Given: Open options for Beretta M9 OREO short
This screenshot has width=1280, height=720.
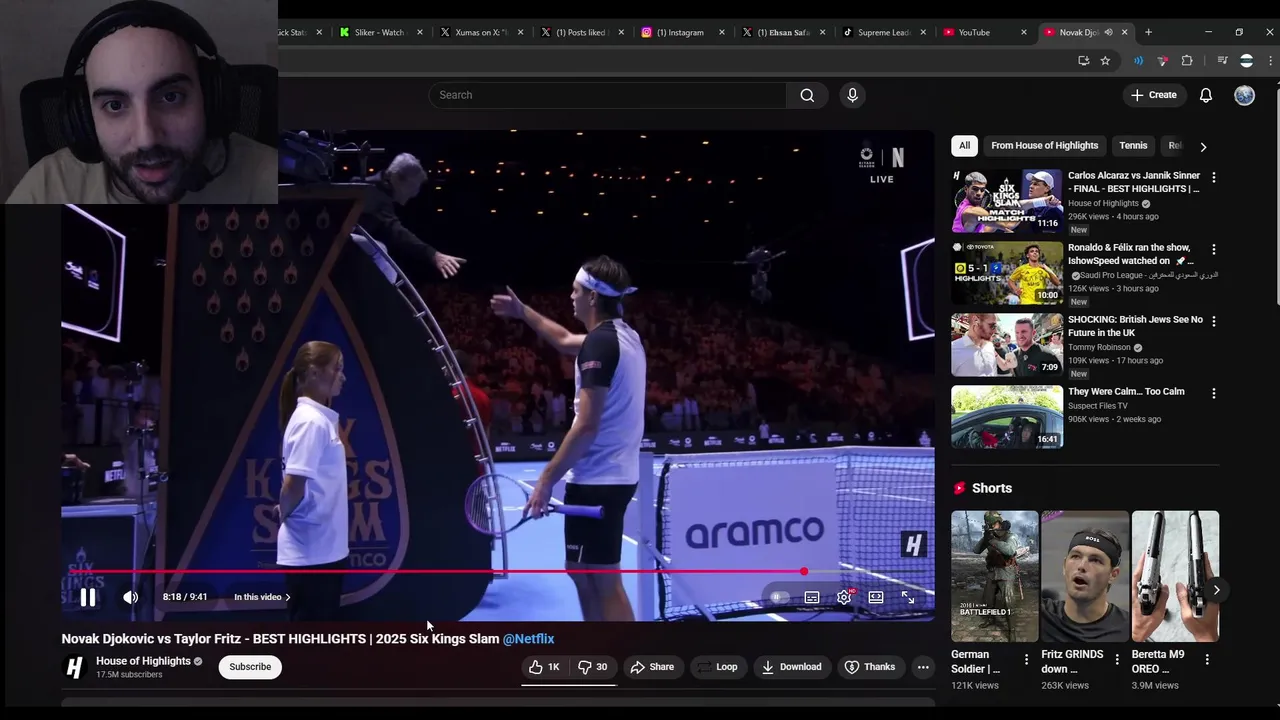Looking at the screenshot, I should click(1207, 659).
